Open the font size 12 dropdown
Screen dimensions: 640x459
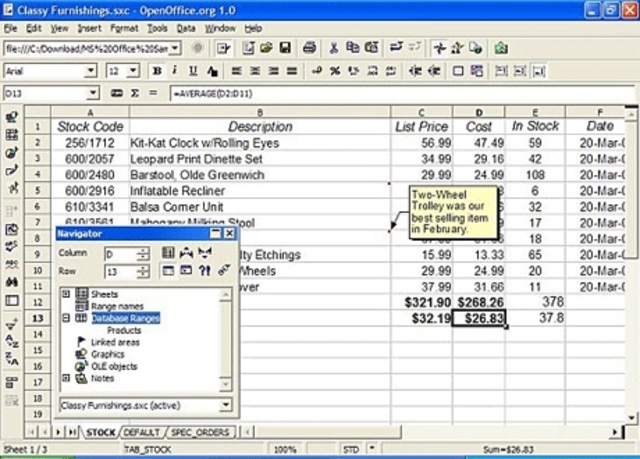133,71
